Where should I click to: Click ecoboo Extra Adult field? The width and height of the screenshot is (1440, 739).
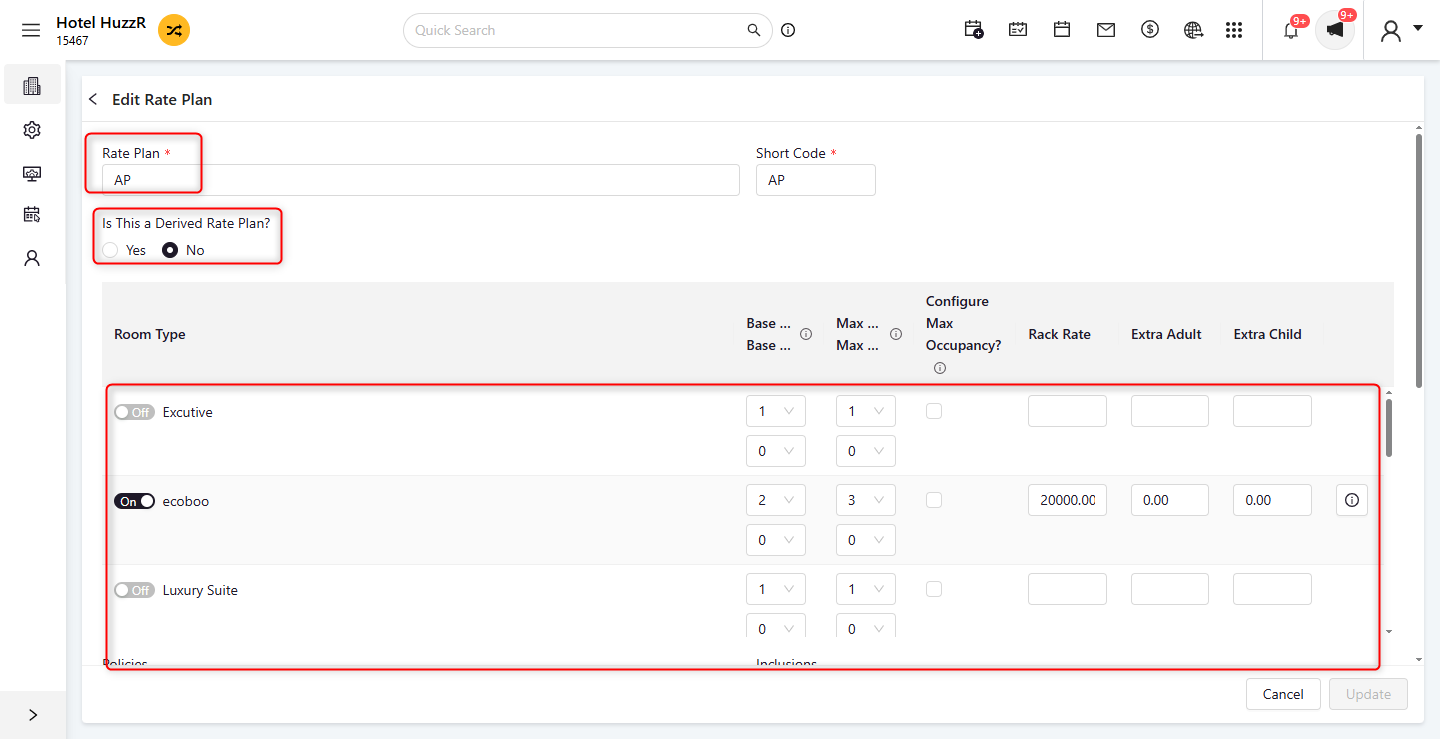1170,500
